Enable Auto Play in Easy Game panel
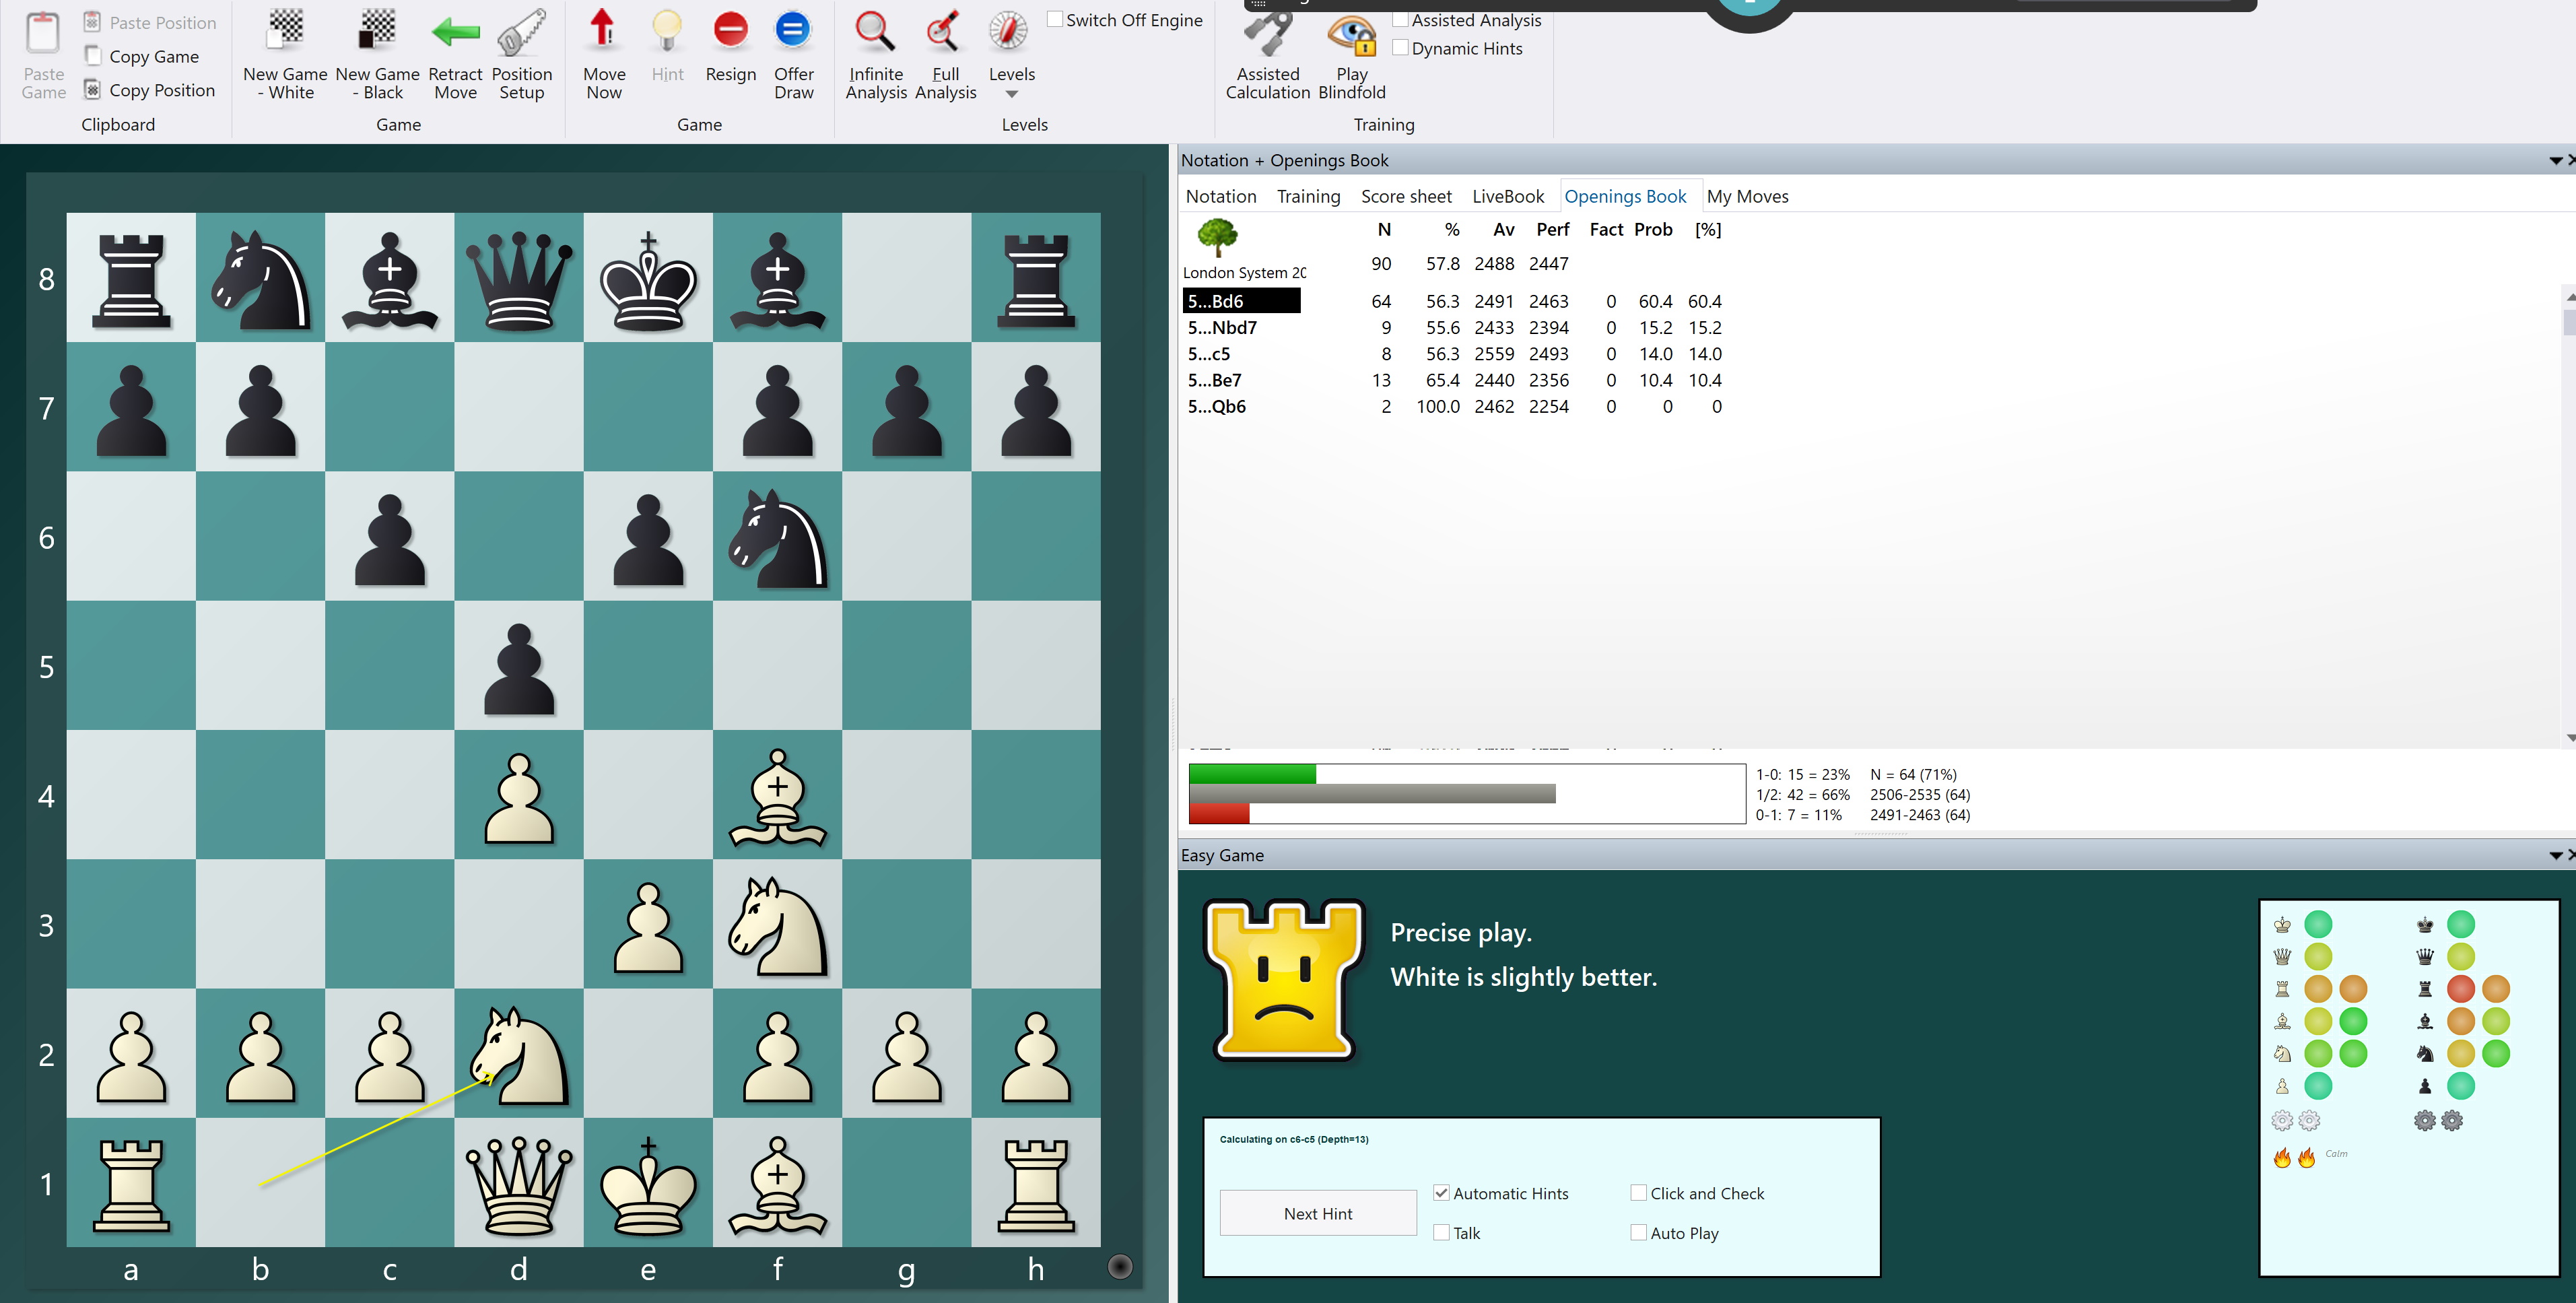 pyautogui.click(x=1638, y=1232)
